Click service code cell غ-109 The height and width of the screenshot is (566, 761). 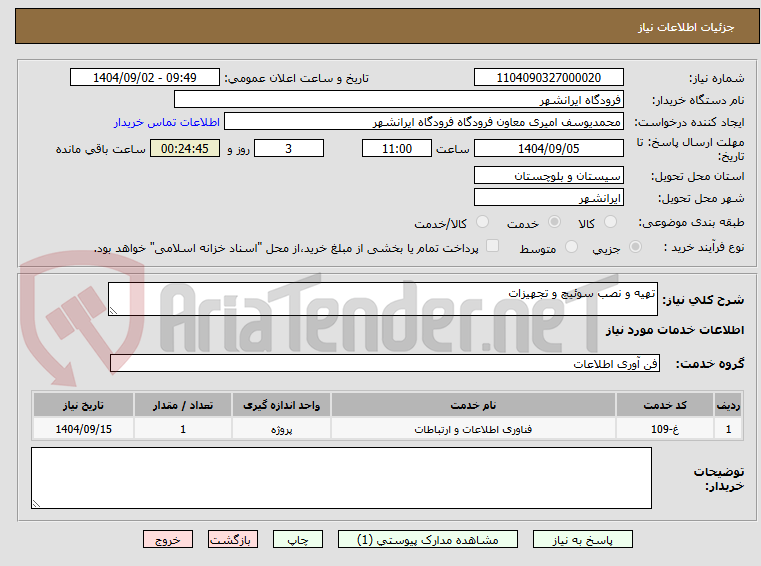pos(665,429)
